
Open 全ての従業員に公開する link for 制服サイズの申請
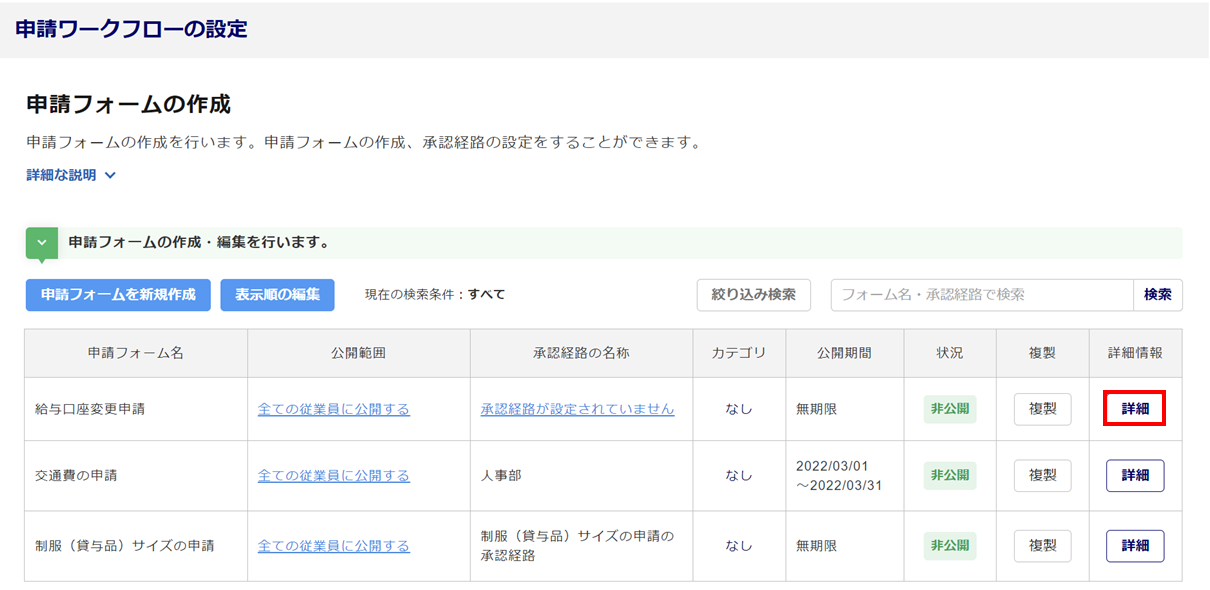334,546
